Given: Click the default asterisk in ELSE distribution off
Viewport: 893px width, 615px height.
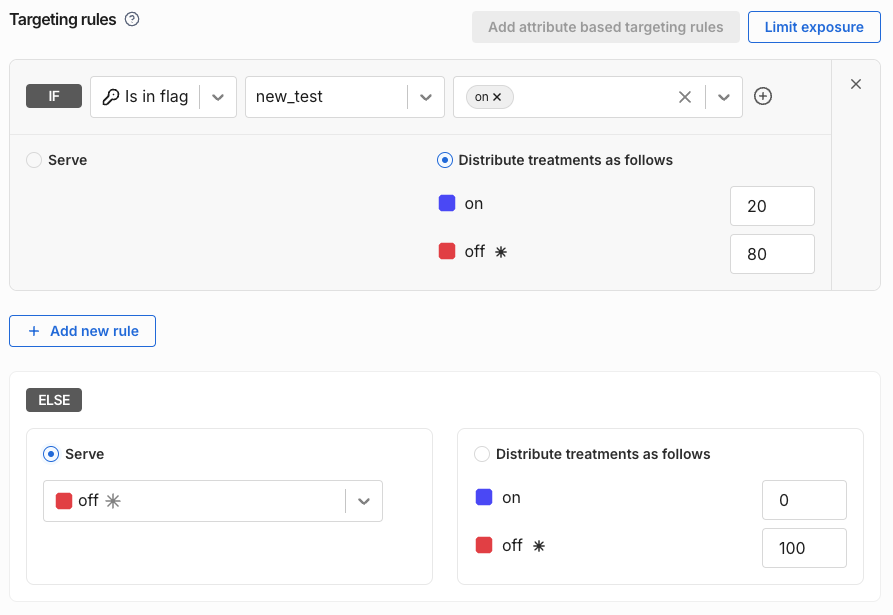Looking at the screenshot, I should (x=538, y=546).
